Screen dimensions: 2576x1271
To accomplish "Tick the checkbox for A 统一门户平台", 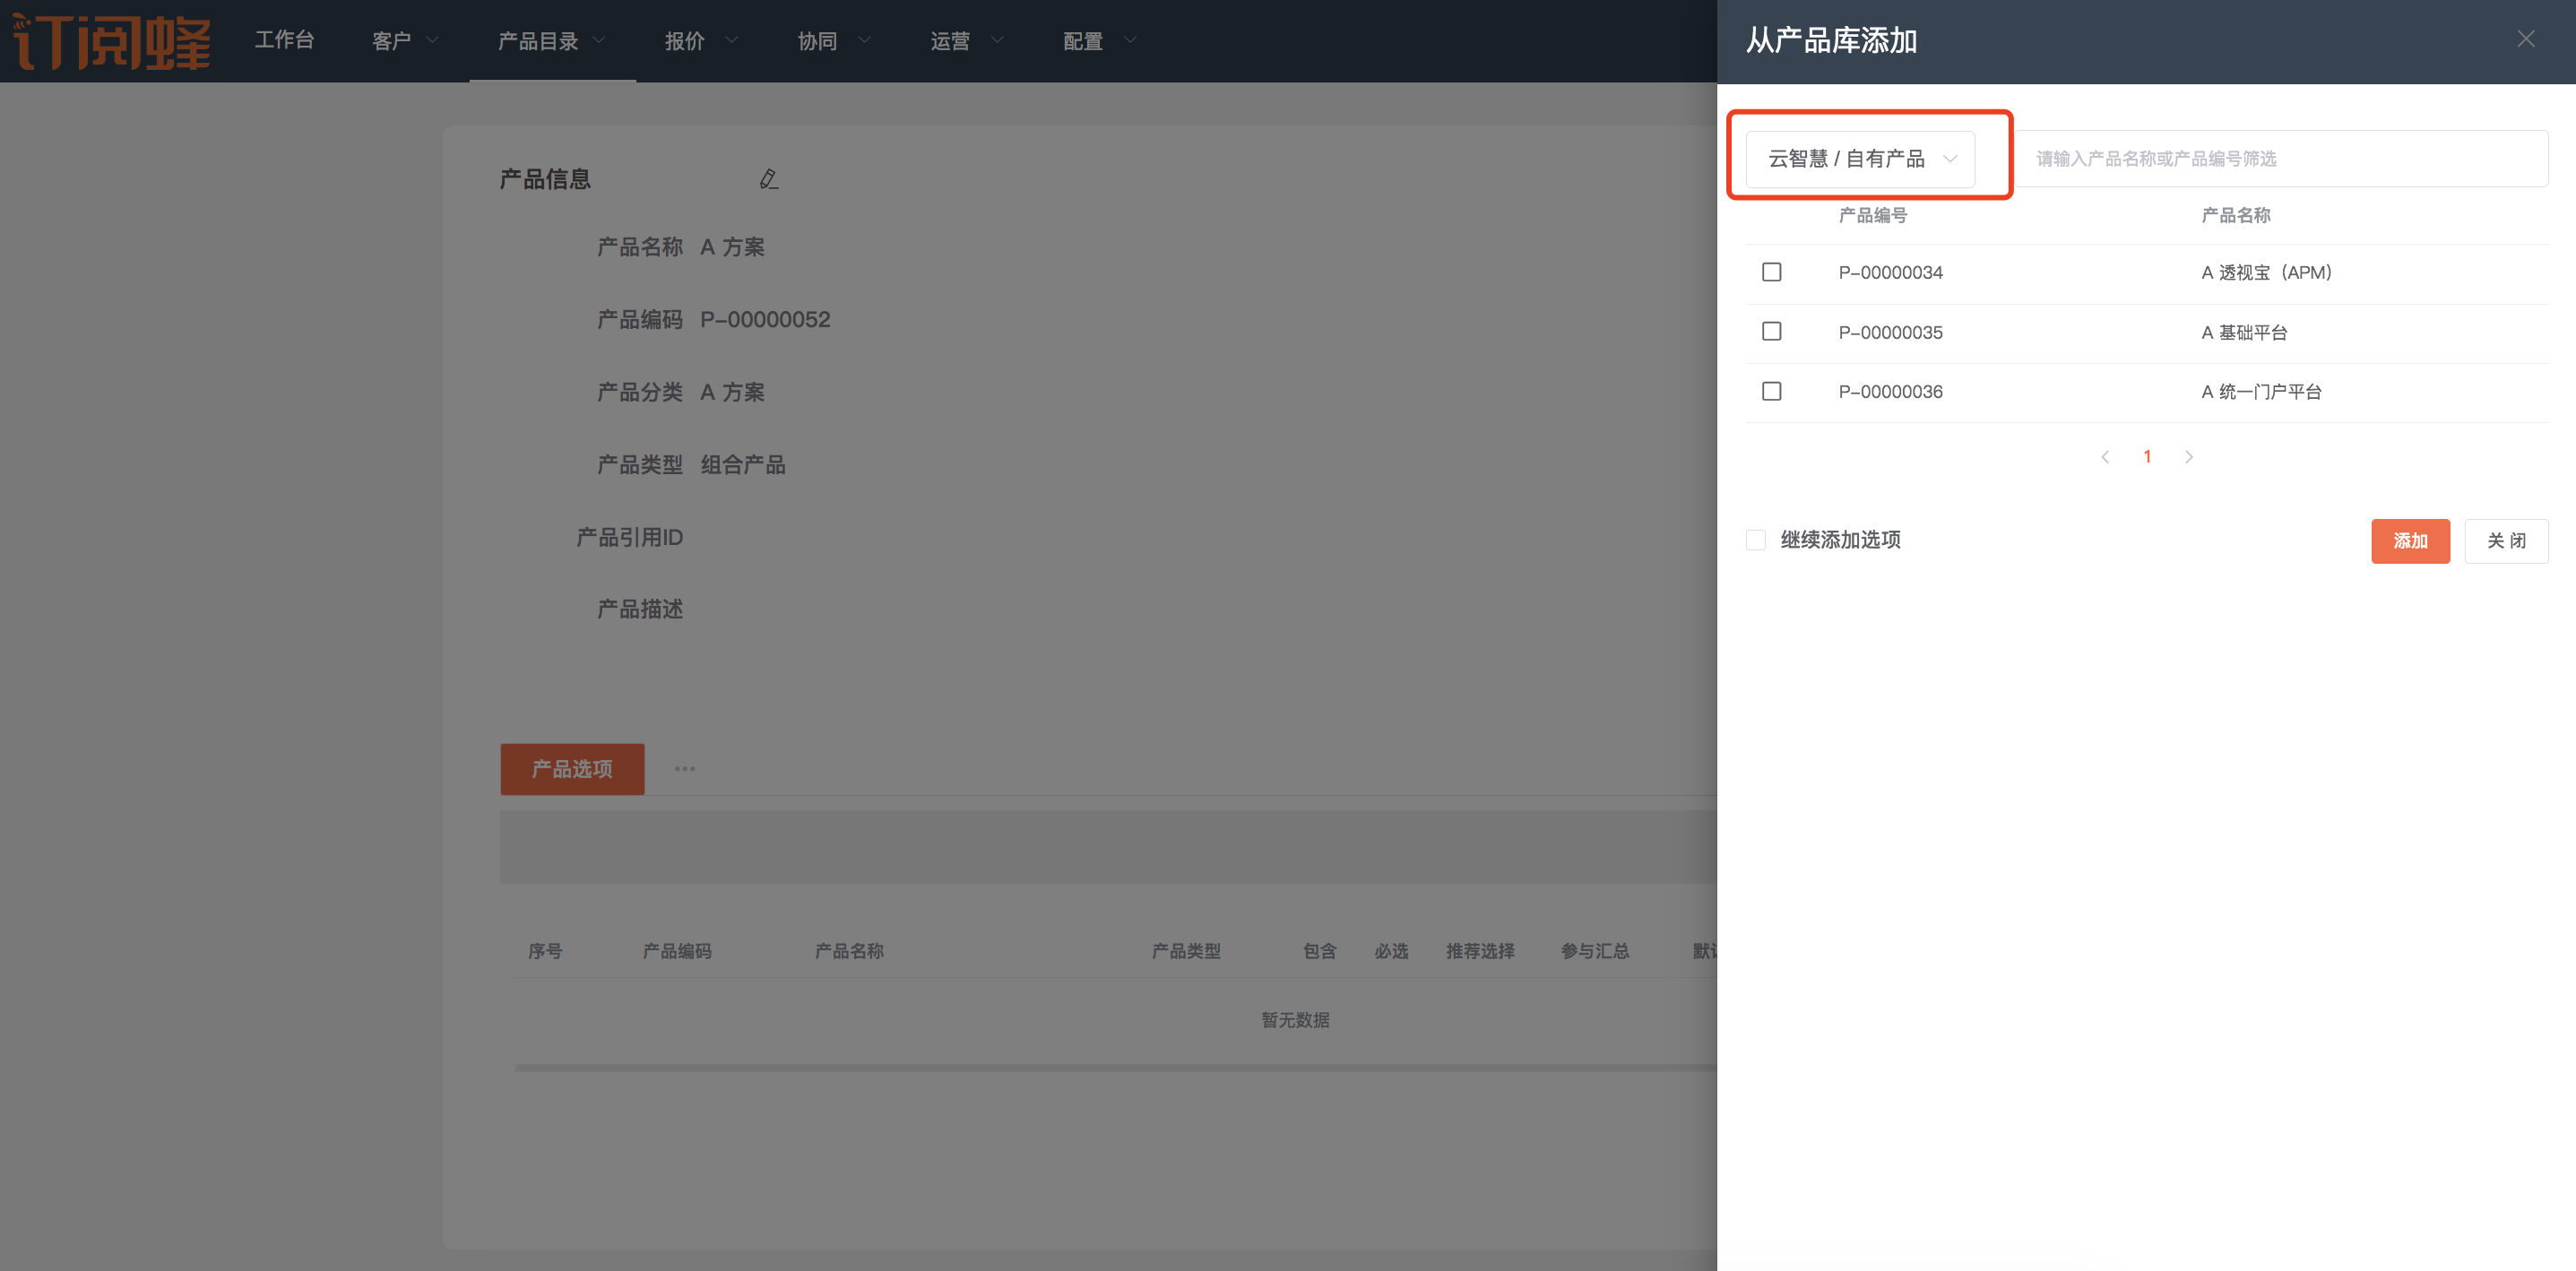I will 1771,391.
